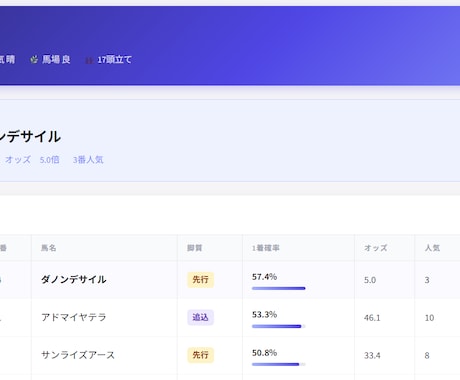This screenshot has width=460, height=380.
Task: Click the horse count icon beside 17頭立て
Action: pyautogui.click(x=89, y=60)
